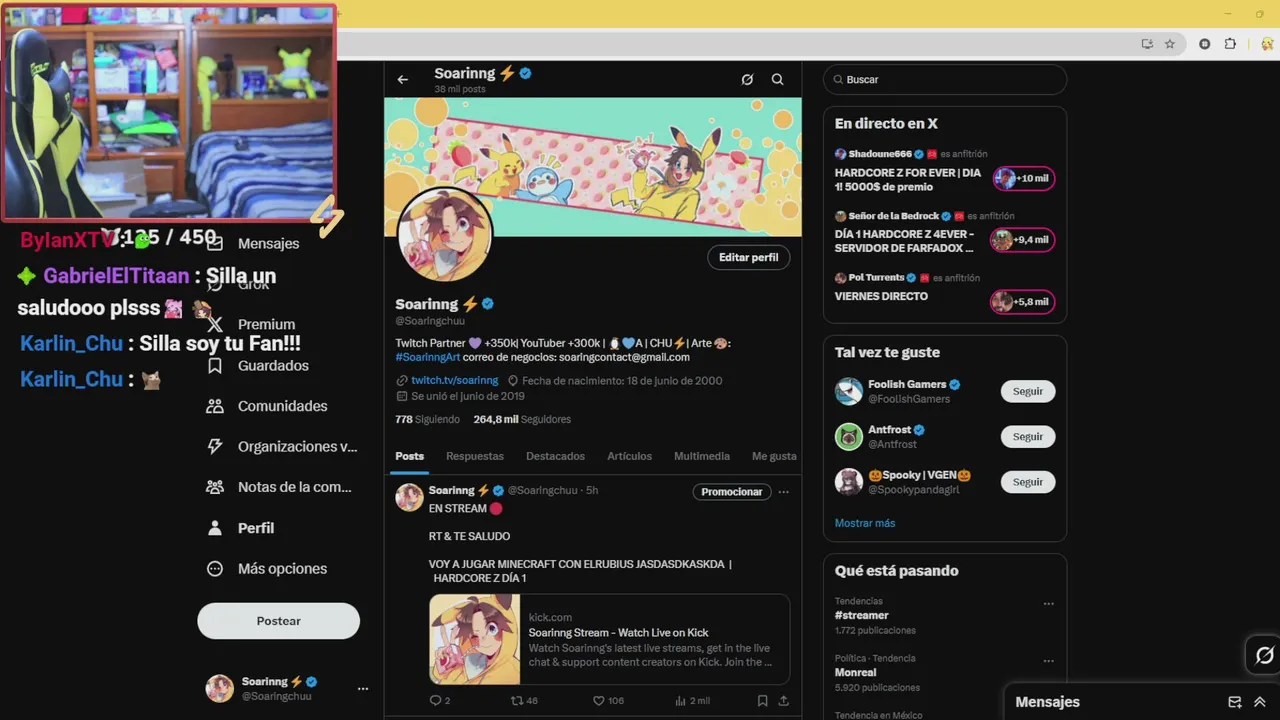Click floating Grok button at right edge
Viewport: 1280px width, 720px height.
tap(1264, 655)
